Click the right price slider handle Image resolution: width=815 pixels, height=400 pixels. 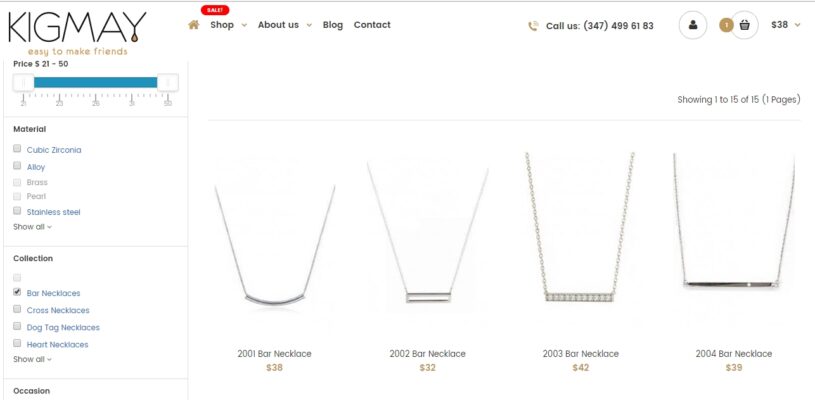coord(168,83)
